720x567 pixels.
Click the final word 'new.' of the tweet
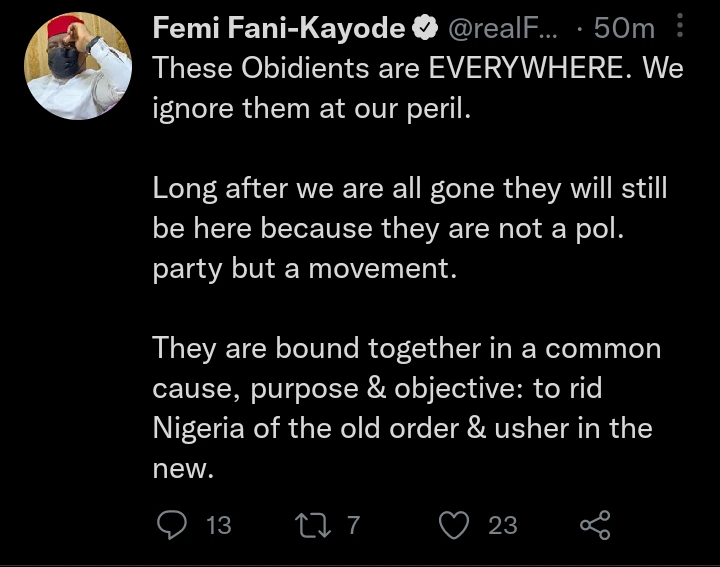183,467
